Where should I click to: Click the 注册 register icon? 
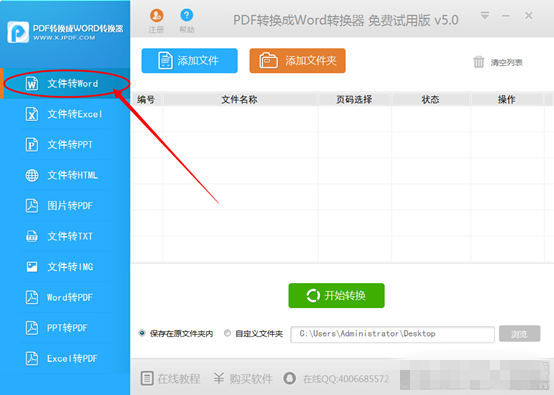157,16
